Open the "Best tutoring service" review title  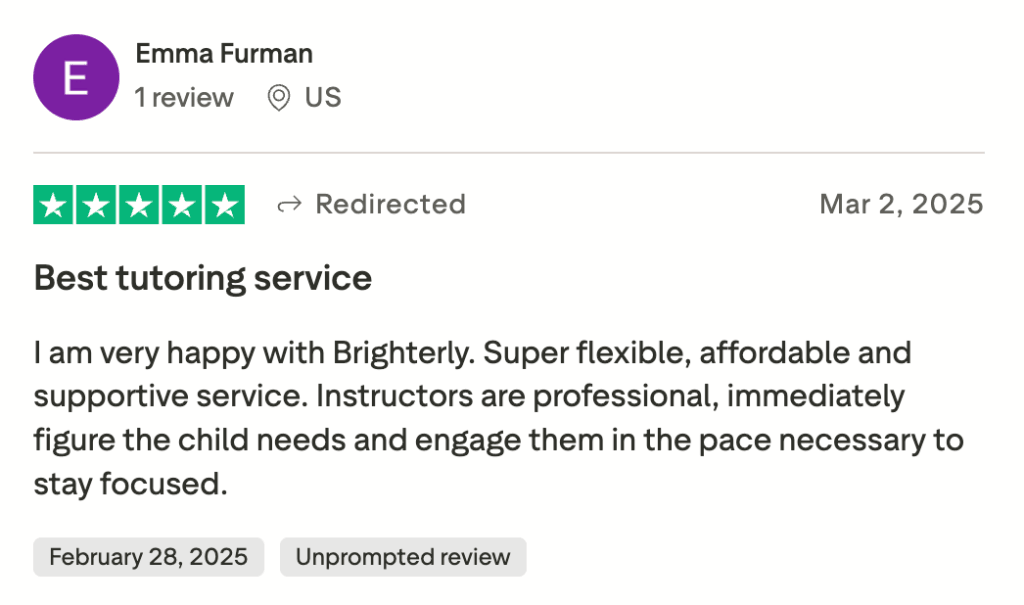[203, 278]
